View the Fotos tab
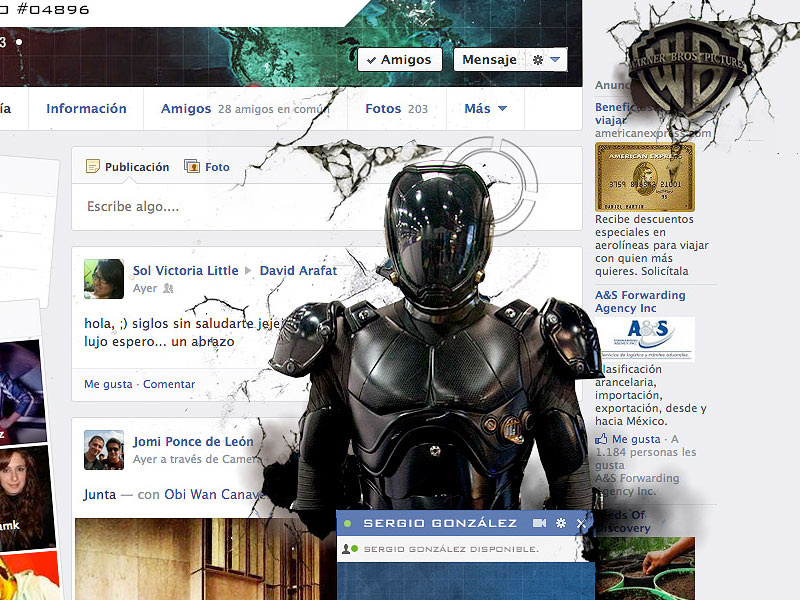The height and width of the screenshot is (600, 800). point(396,109)
